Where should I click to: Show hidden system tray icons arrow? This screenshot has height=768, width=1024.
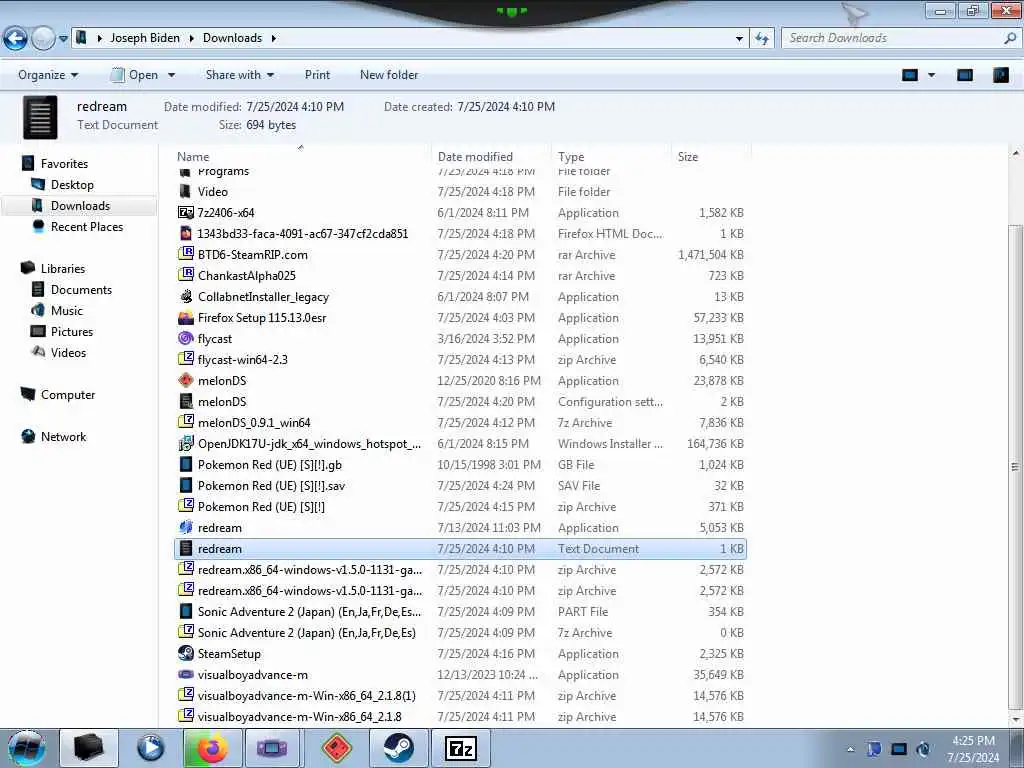click(x=850, y=749)
